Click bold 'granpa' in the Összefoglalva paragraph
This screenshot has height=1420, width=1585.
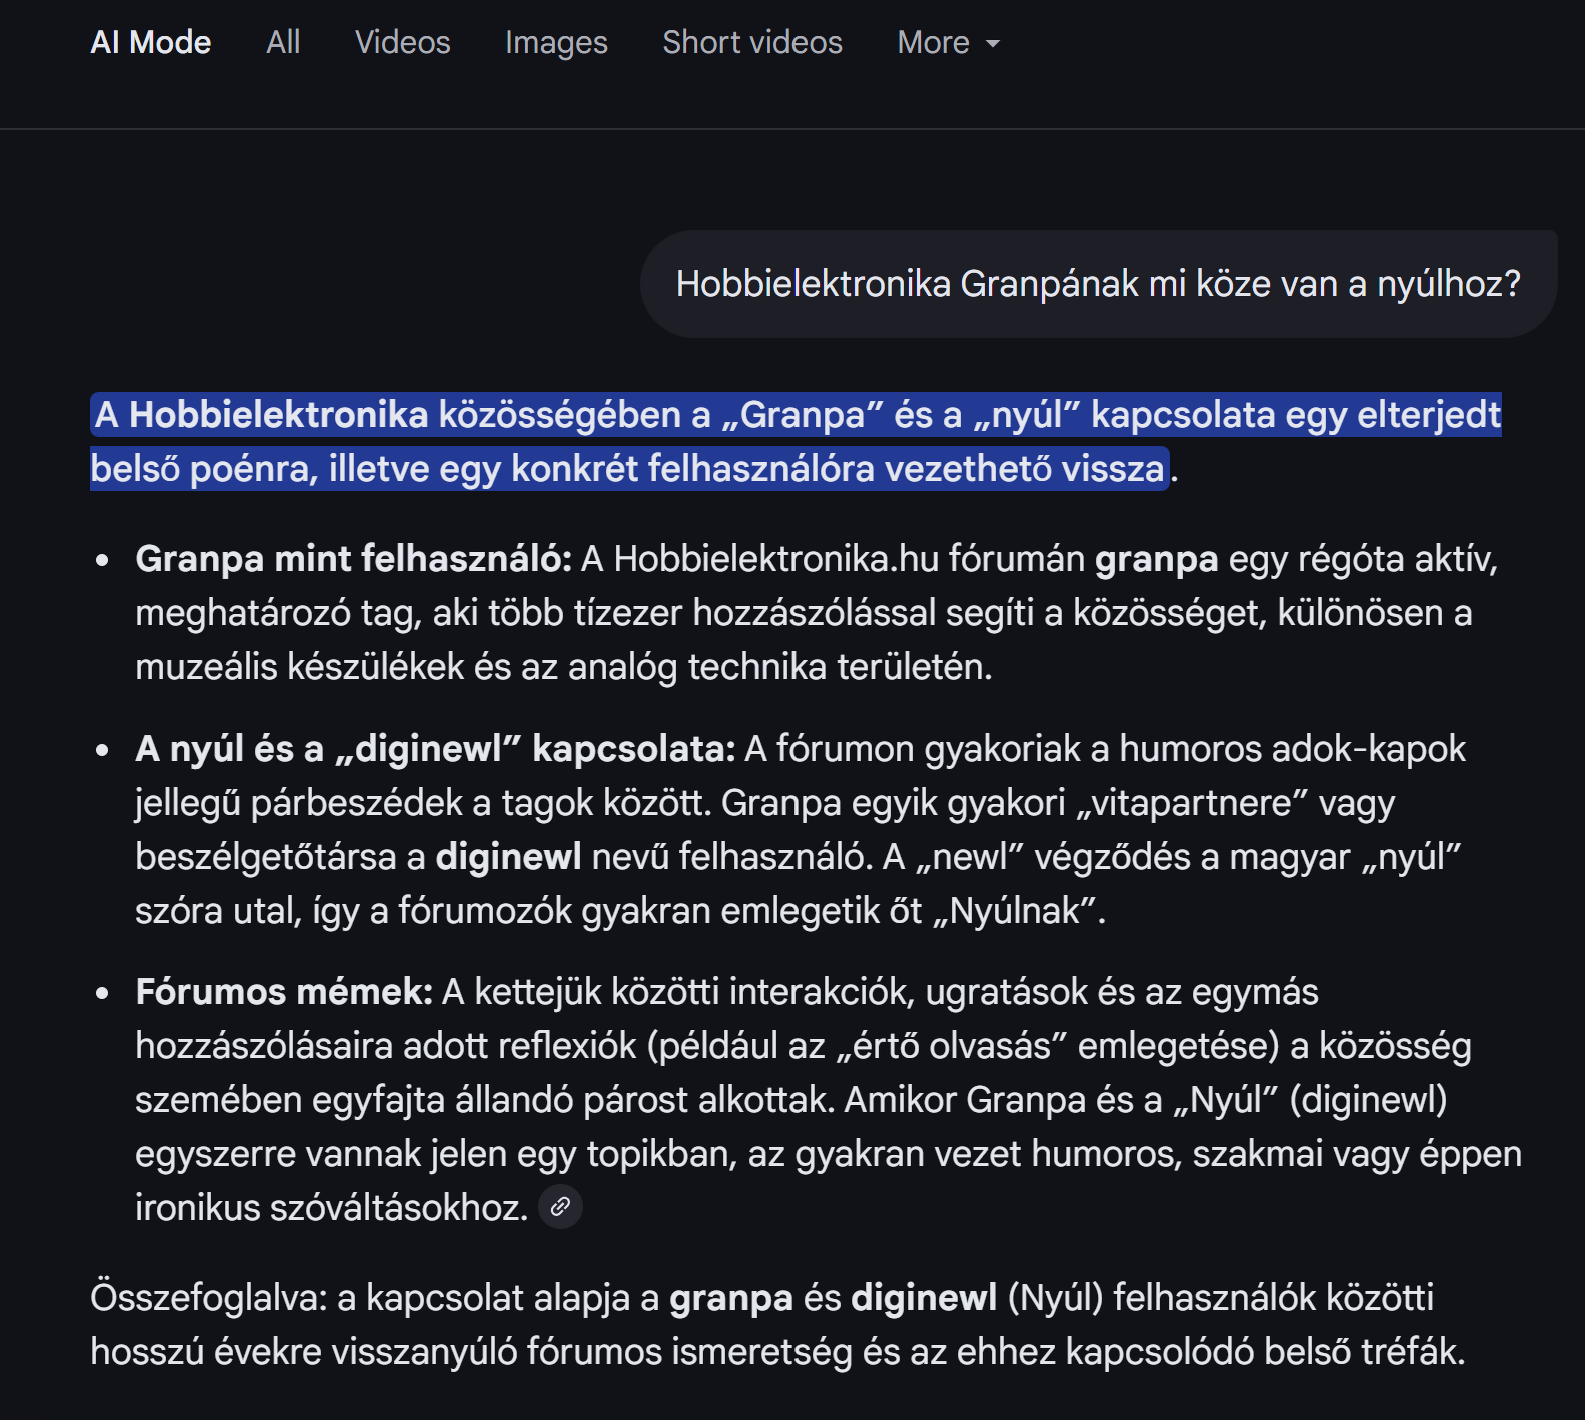(730, 1298)
